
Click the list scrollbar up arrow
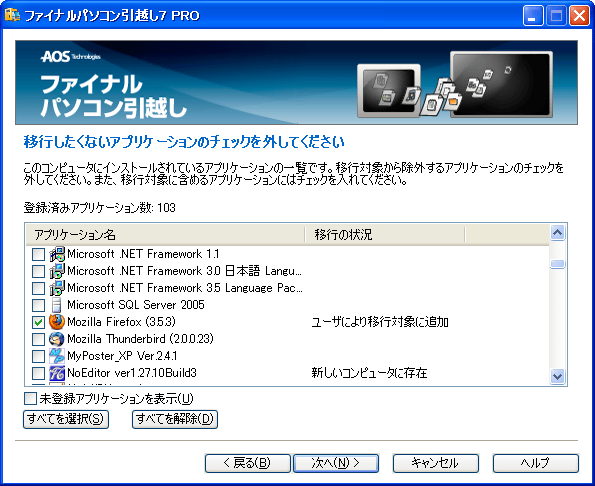[x=557, y=233]
